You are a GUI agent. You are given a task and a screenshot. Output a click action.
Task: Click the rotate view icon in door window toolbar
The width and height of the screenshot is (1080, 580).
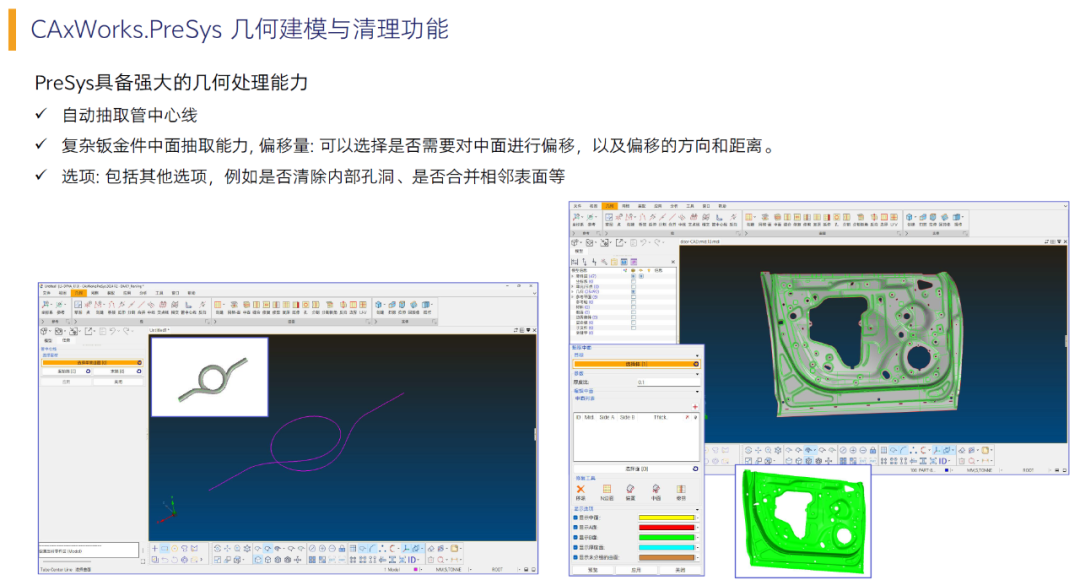(748, 450)
